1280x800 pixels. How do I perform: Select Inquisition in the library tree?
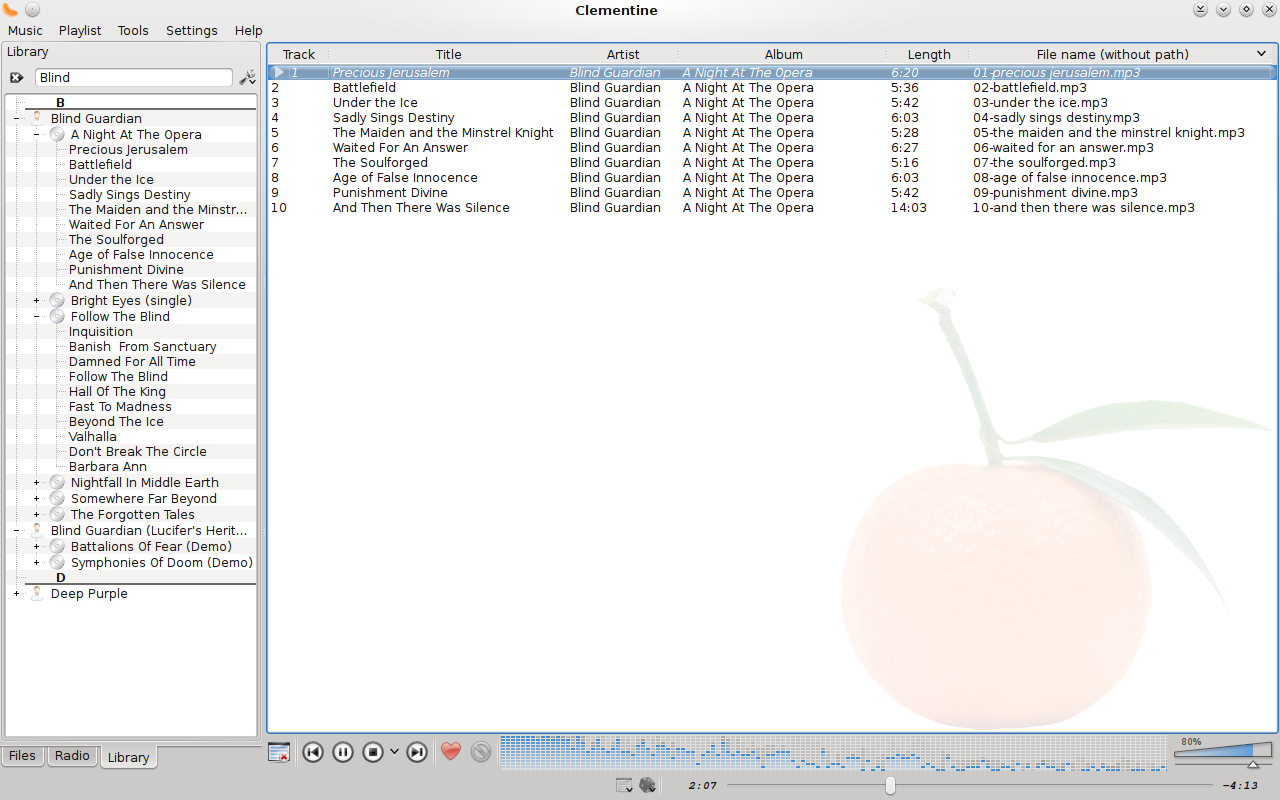click(x=101, y=332)
